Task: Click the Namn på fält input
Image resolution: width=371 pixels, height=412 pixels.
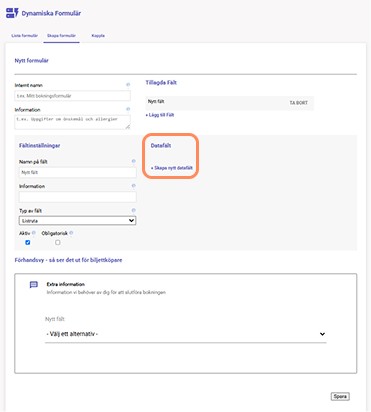Action: (77, 172)
